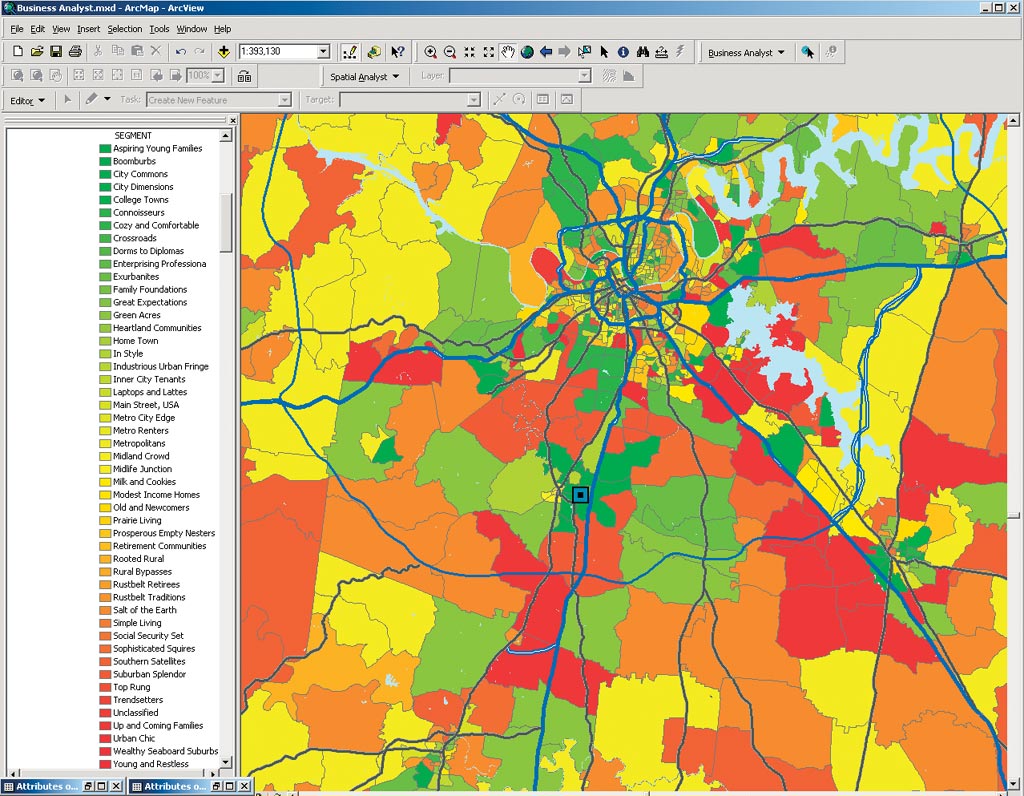This screenshot has height=796, width=1024.
Task: Select the Identify tool
Action: [x=623, y=52]
